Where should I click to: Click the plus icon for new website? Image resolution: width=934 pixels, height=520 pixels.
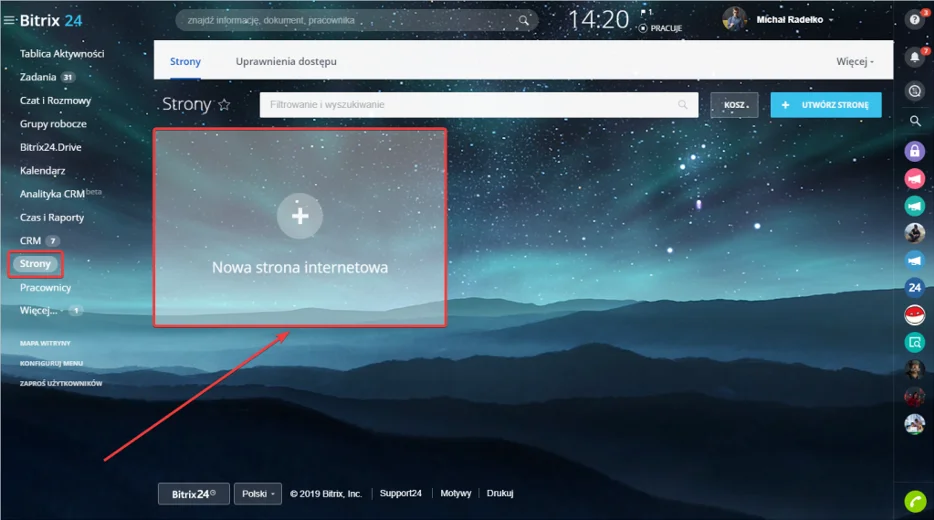(299, 216)
